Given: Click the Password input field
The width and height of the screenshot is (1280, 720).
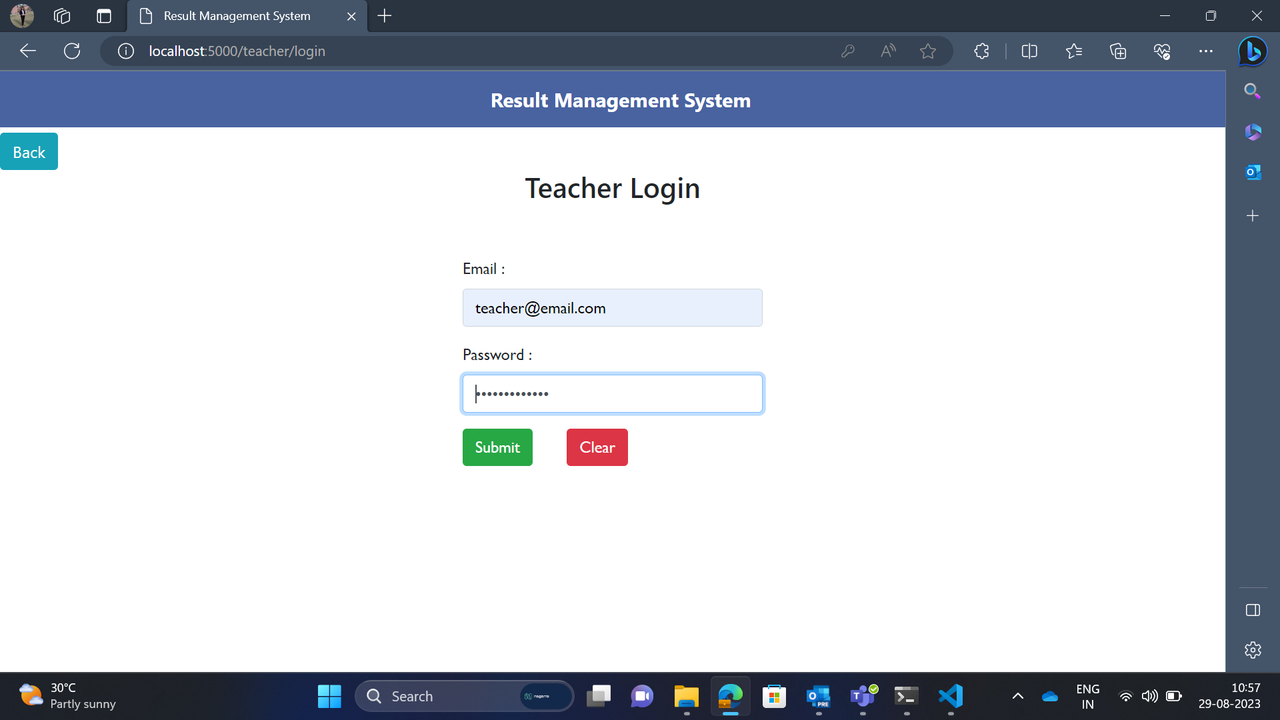Looking at the screenshot, I should 612,393.
